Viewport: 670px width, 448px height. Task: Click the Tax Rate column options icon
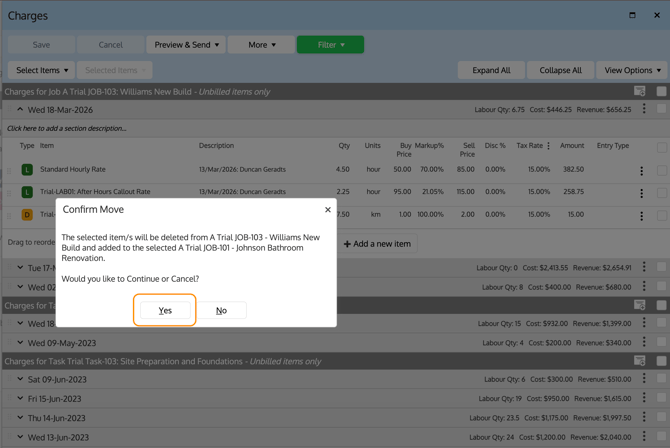(x=549, y=146)
